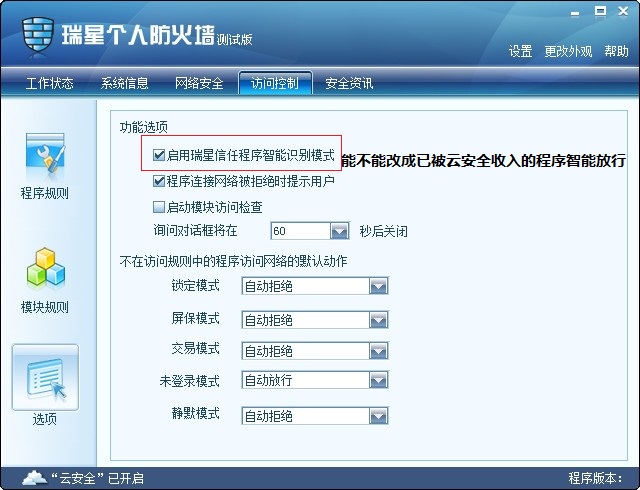Select the 访问控制 tab

pos(275,83)
